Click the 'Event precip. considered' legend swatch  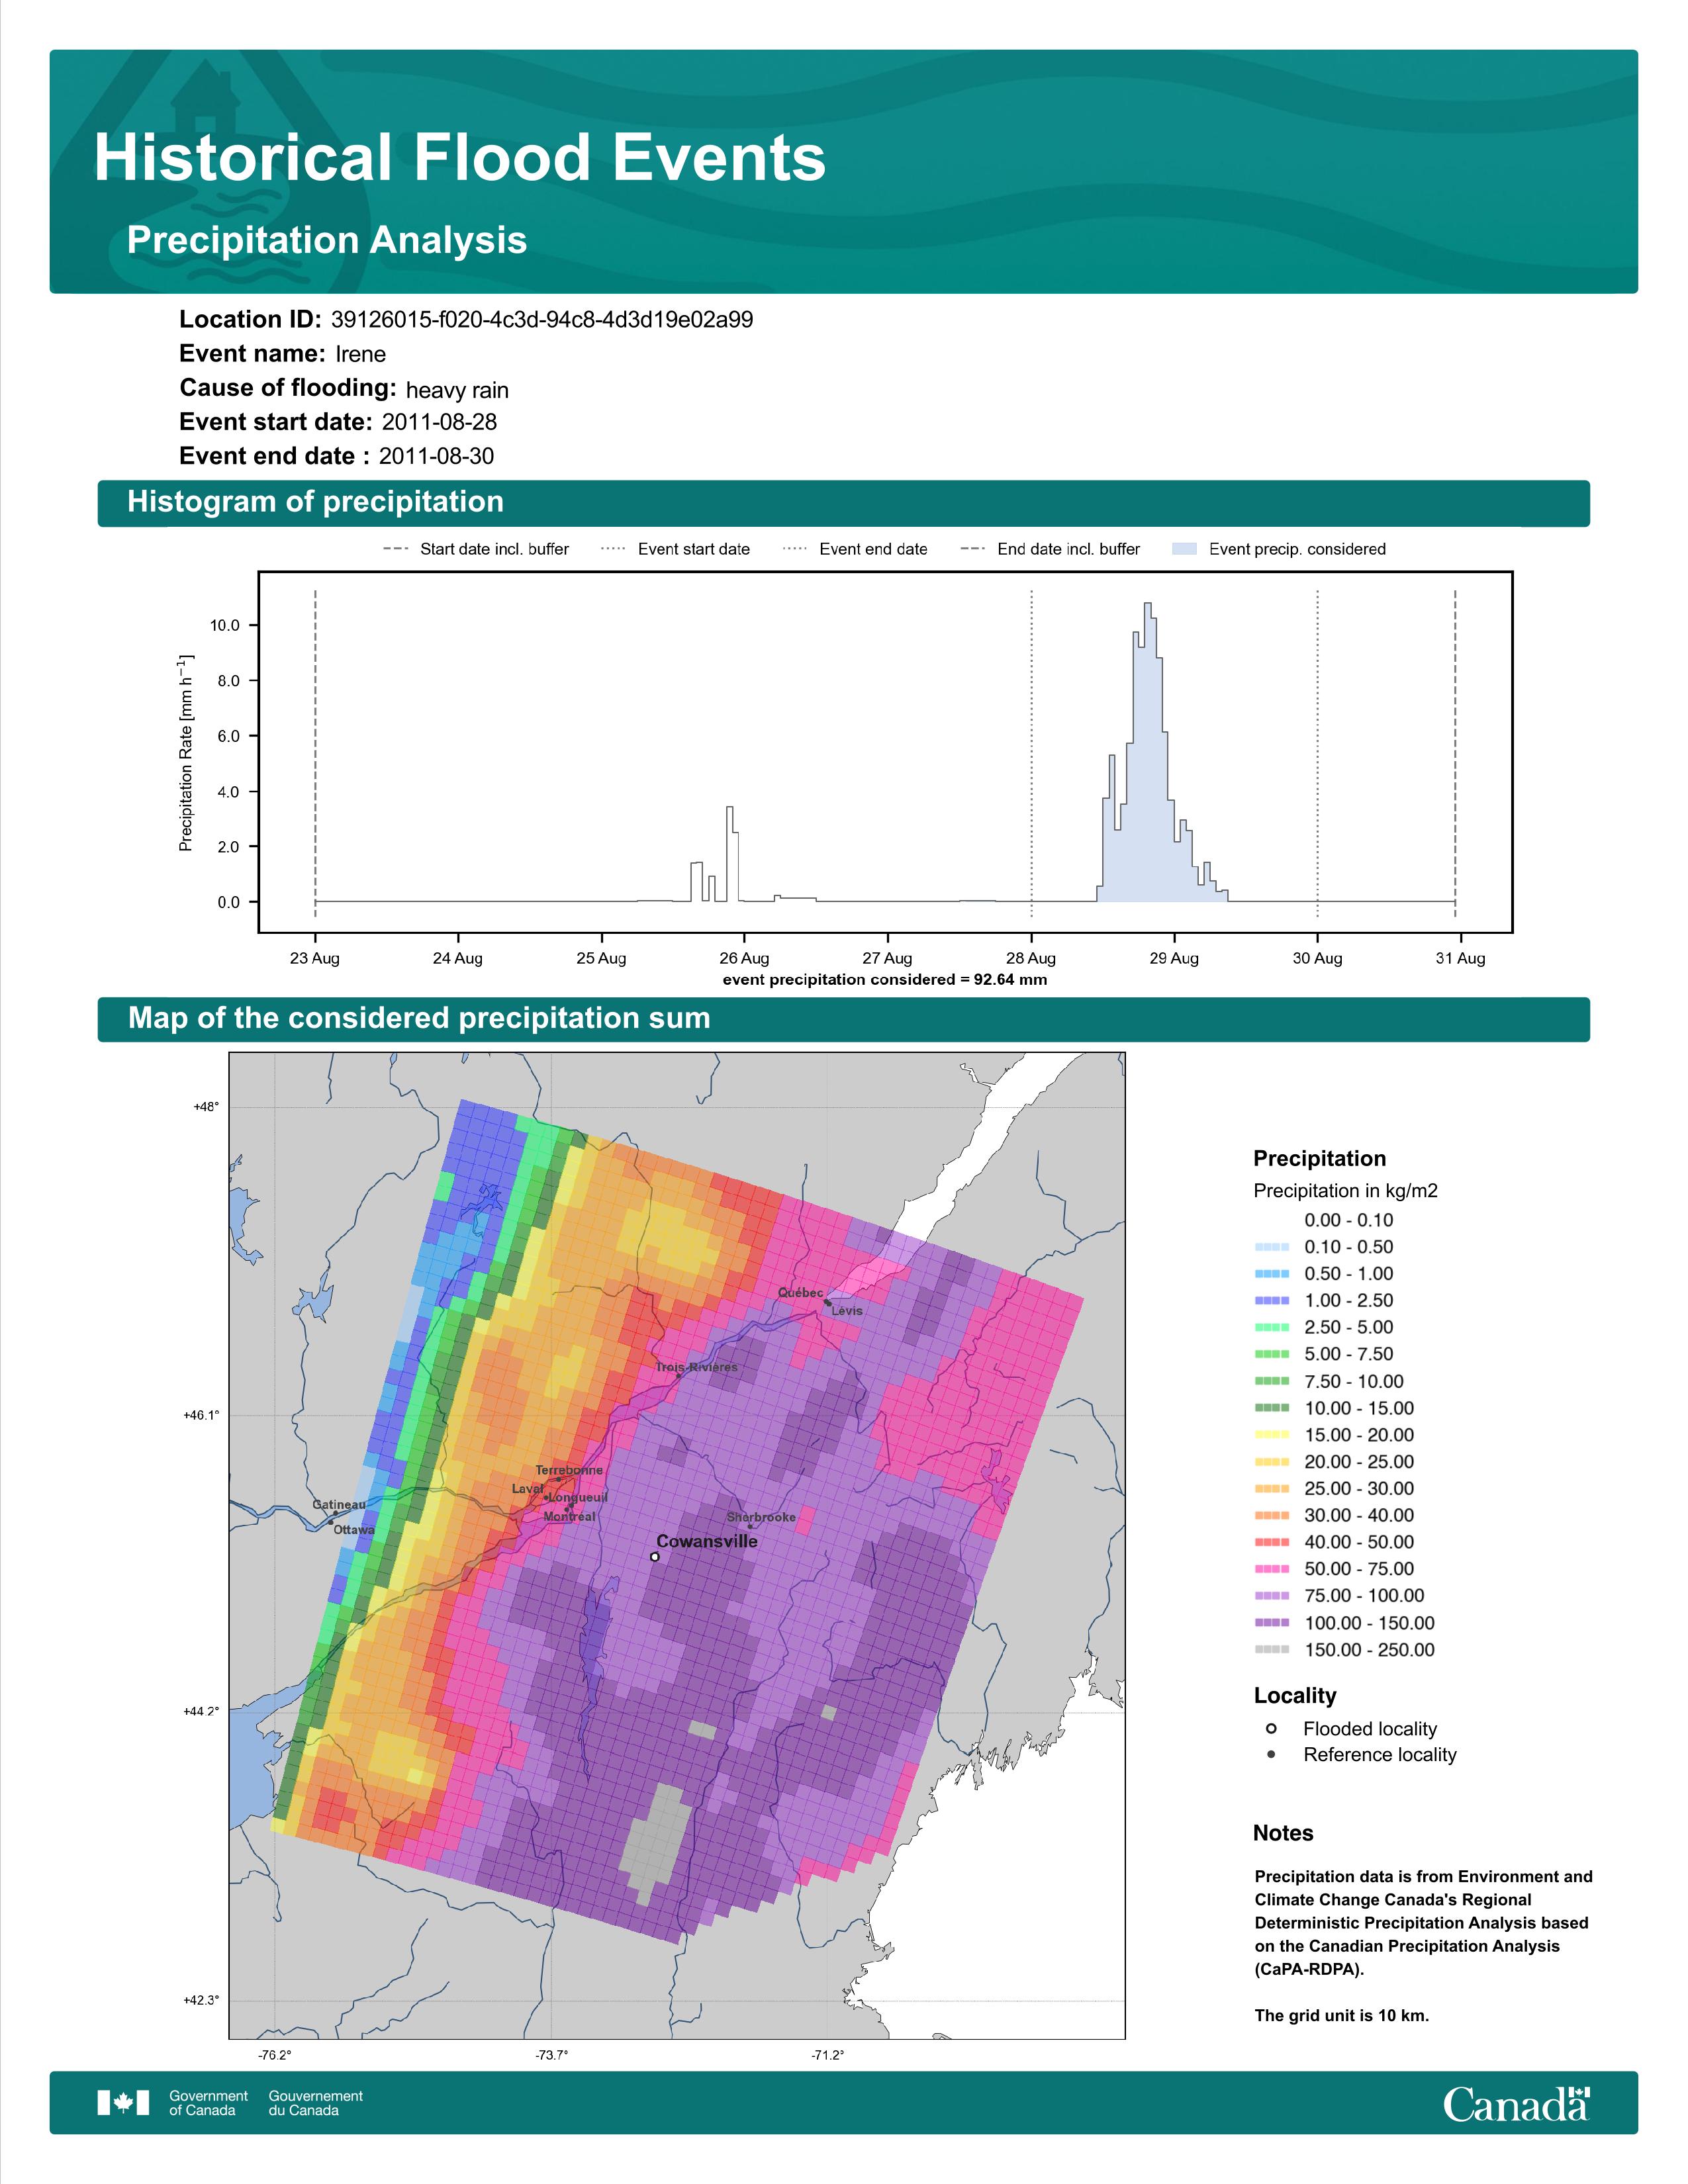point(1184,549)
